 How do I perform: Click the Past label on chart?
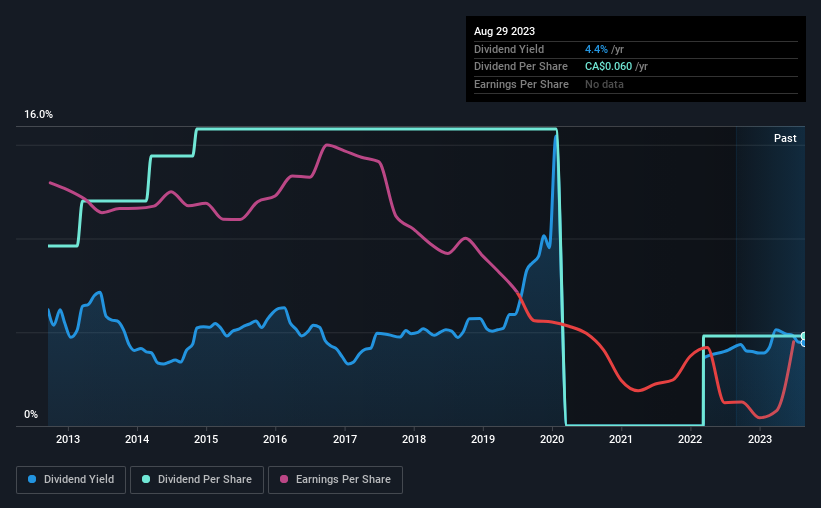pyautogui.click(x=785, y=138)
